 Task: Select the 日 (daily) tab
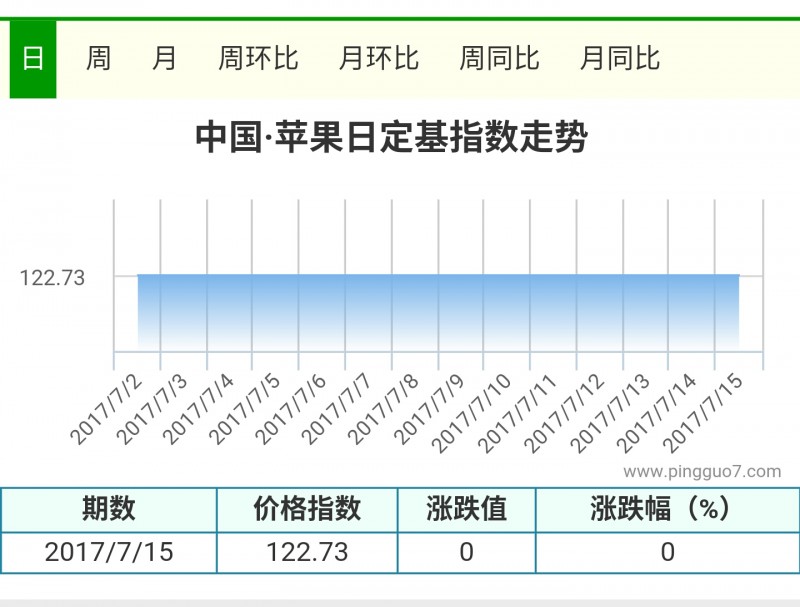33,59
